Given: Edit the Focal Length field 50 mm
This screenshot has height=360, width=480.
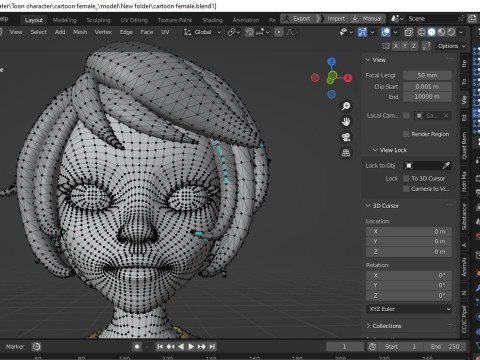Looking at the screenshot, I should pos(427,75).
